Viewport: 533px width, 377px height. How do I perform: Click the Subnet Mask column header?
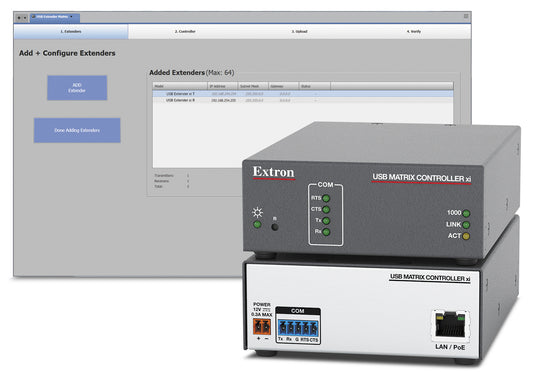(253, 86)
